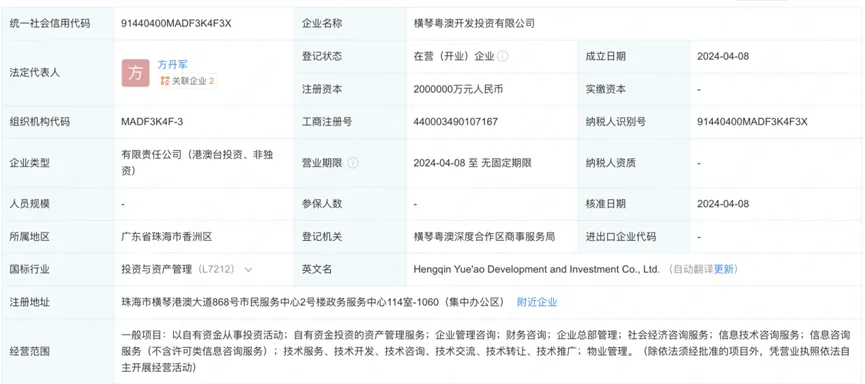Select the 纳税人资质 label cell
The width and height of the screenshot is (865, 384).
pyautogui.click(x=633, y=163)
